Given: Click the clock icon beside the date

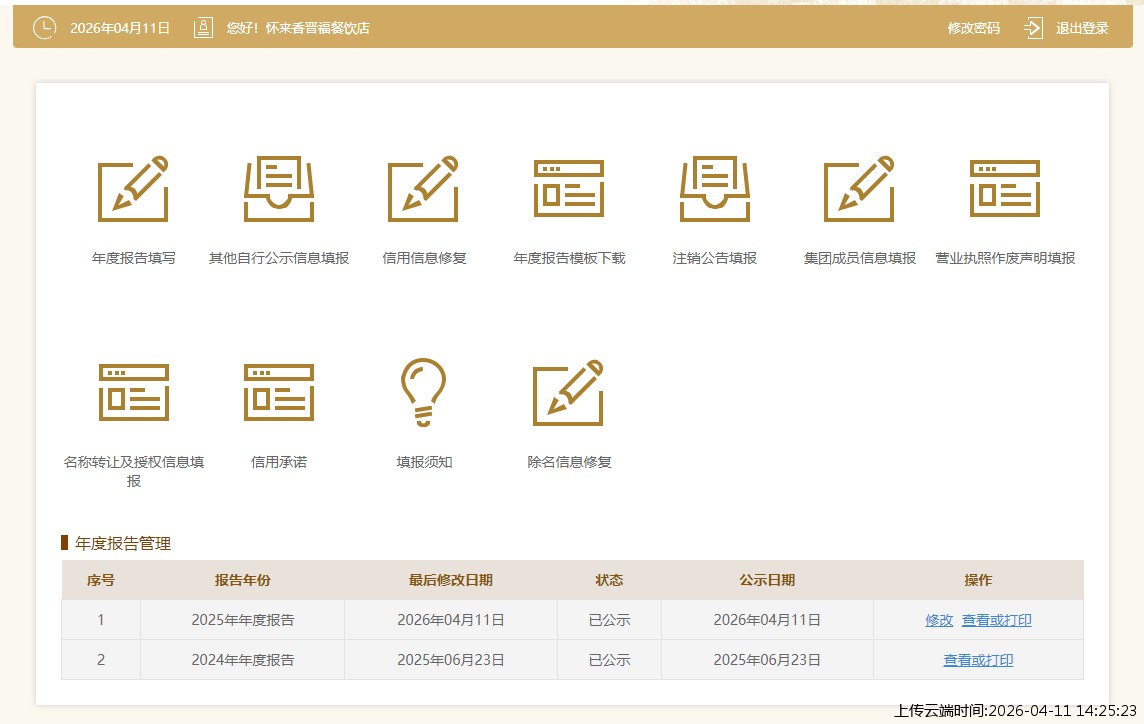Looking at the screenshot, I should 45,28.
